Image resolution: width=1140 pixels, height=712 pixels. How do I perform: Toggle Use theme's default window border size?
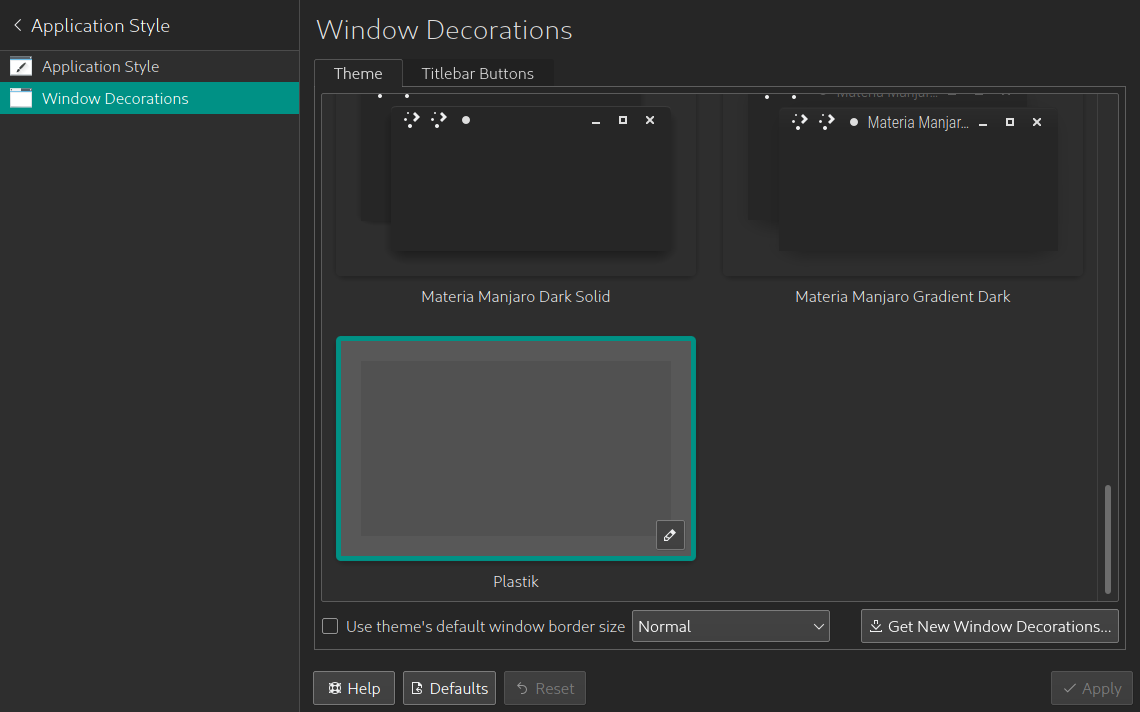330,626
